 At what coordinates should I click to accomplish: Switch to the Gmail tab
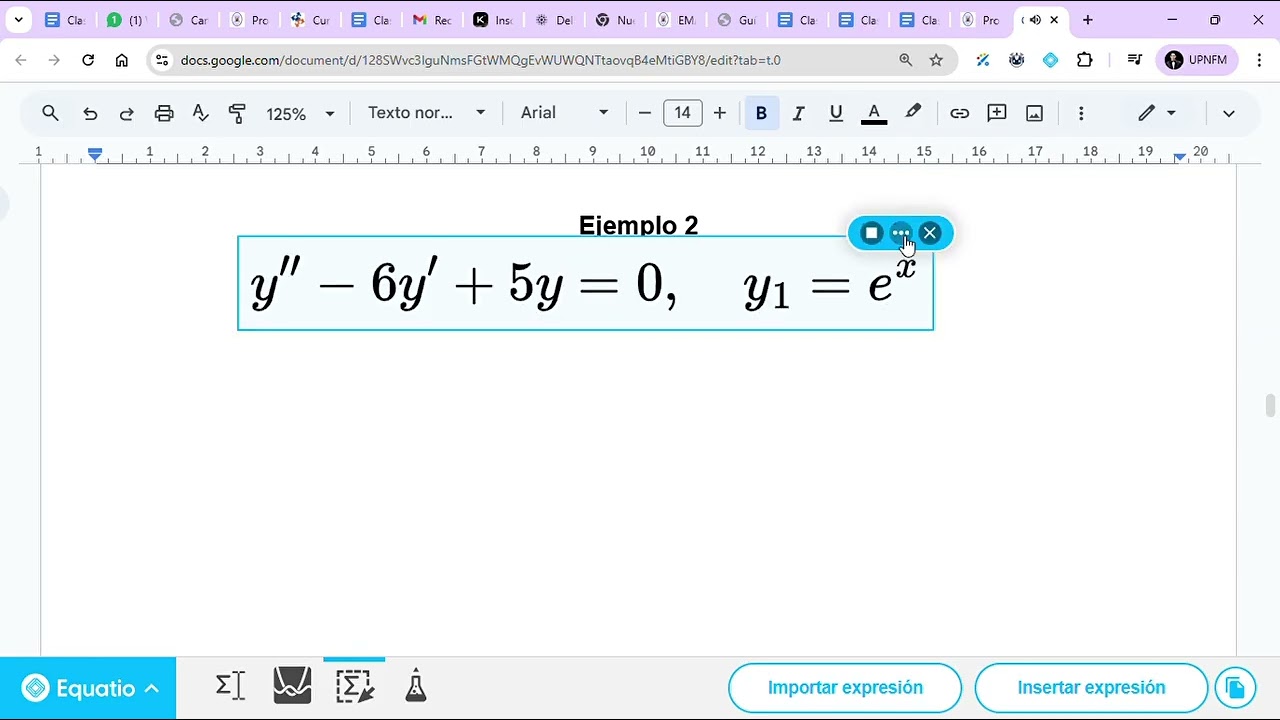coord(432,20)
